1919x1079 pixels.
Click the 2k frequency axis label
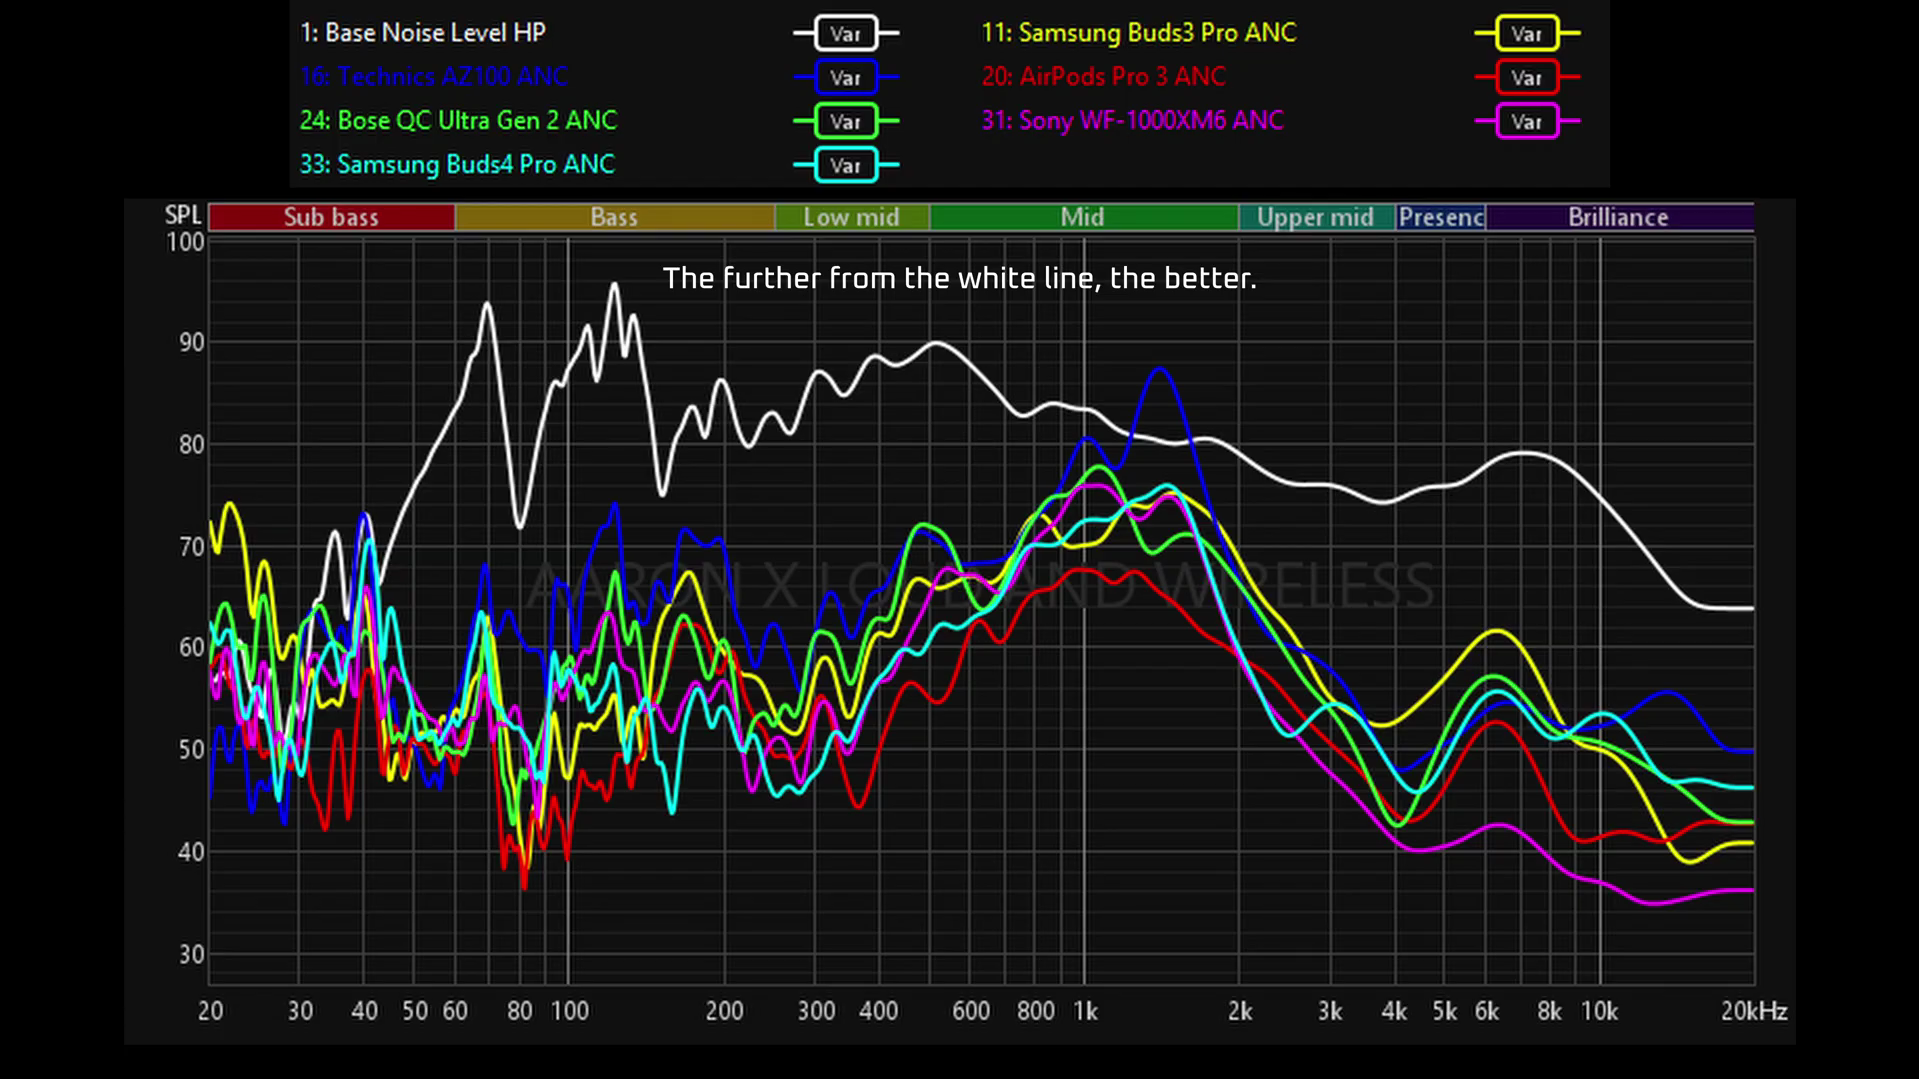coord(1240,1011)
